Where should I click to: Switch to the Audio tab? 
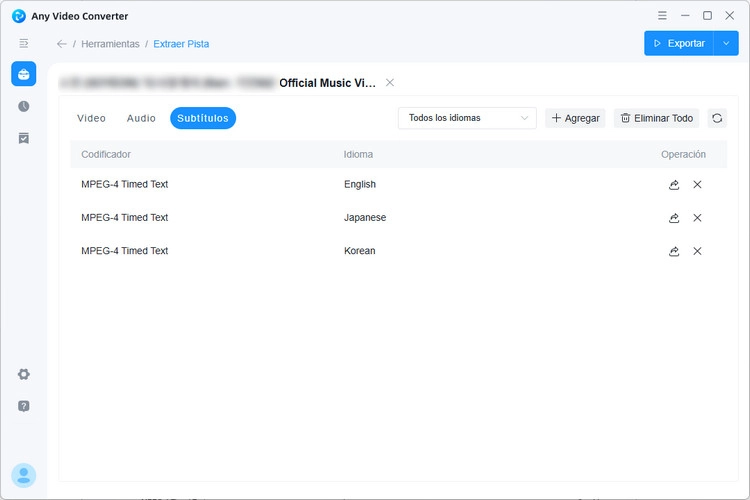point(141,118)
